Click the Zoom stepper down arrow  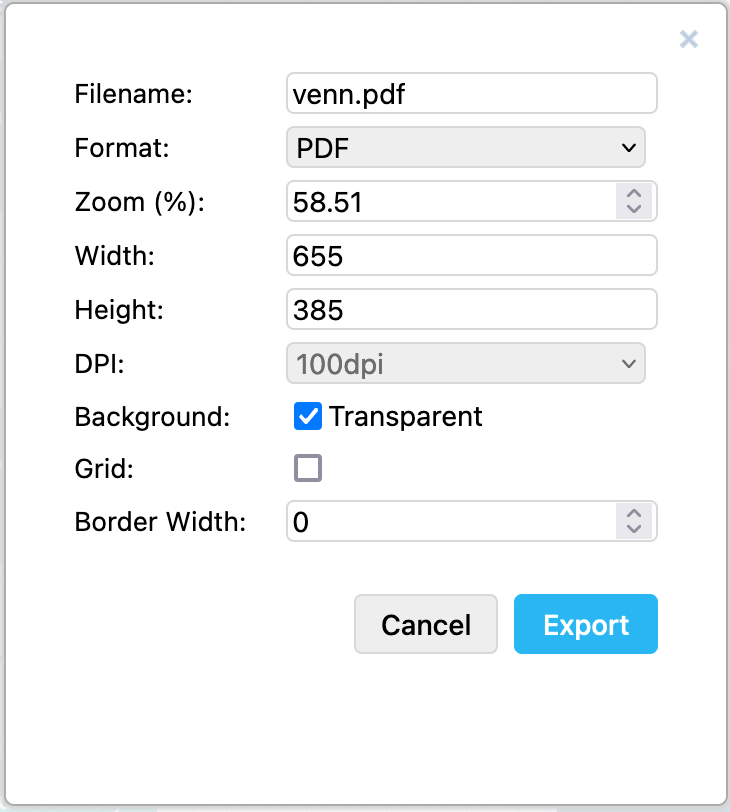[x=634, y=207]
